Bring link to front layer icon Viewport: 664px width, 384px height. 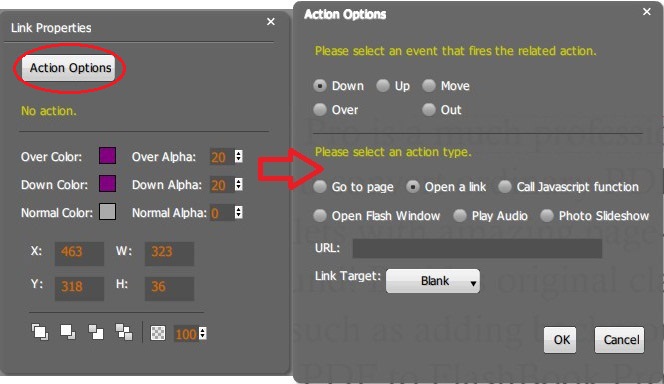[40, 332]
